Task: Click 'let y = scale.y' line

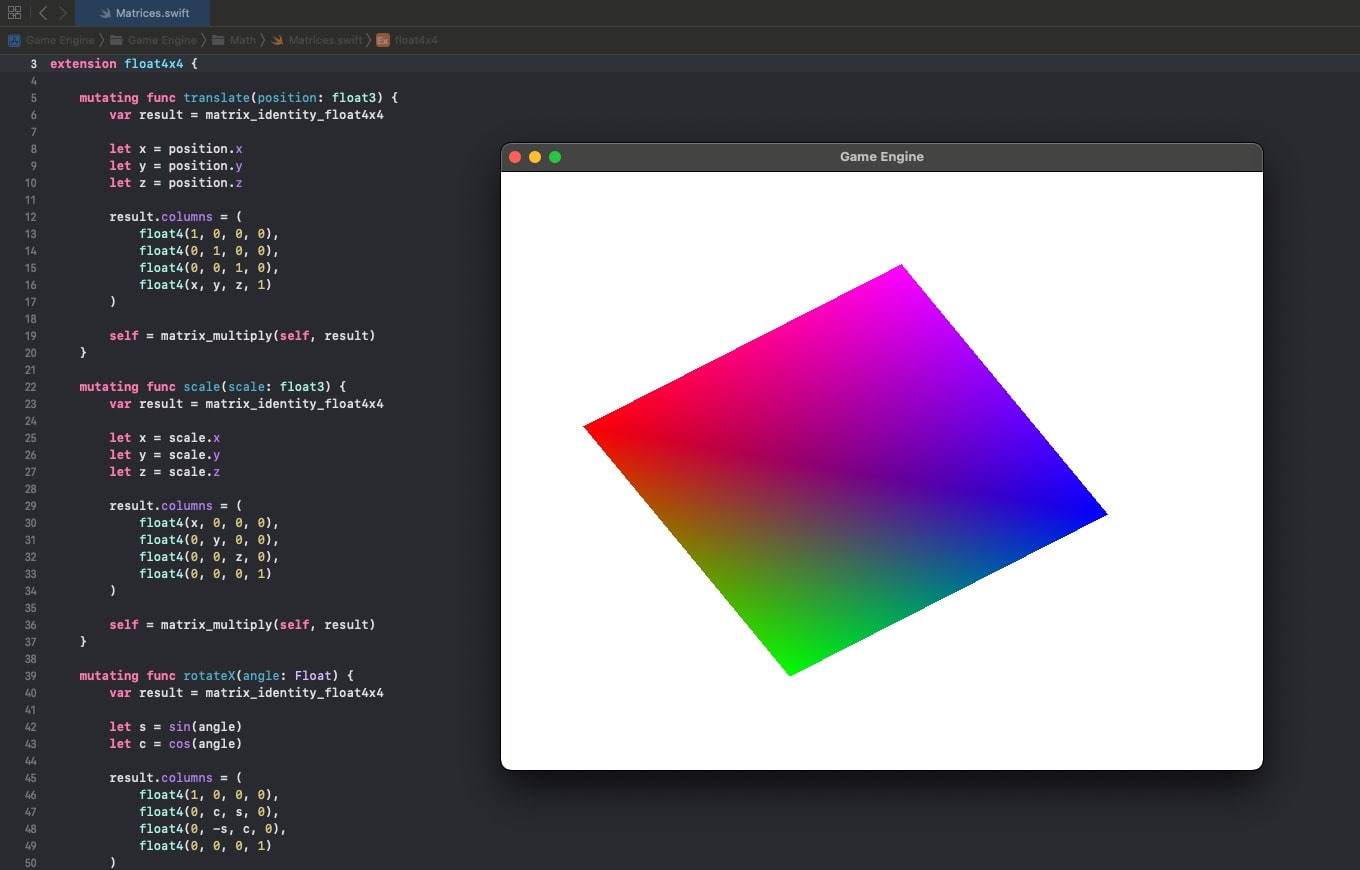Action: click(x=165, y=455)
